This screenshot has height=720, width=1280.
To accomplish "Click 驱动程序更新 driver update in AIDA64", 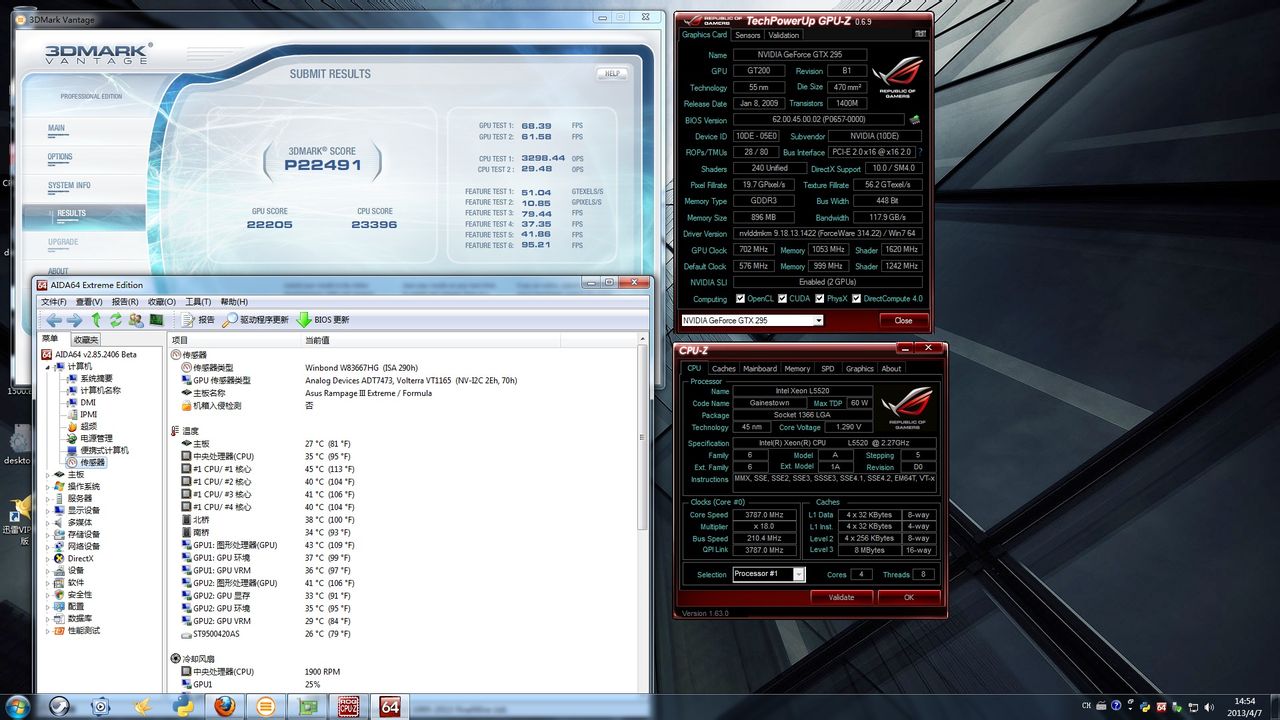I will pos(256,320).
